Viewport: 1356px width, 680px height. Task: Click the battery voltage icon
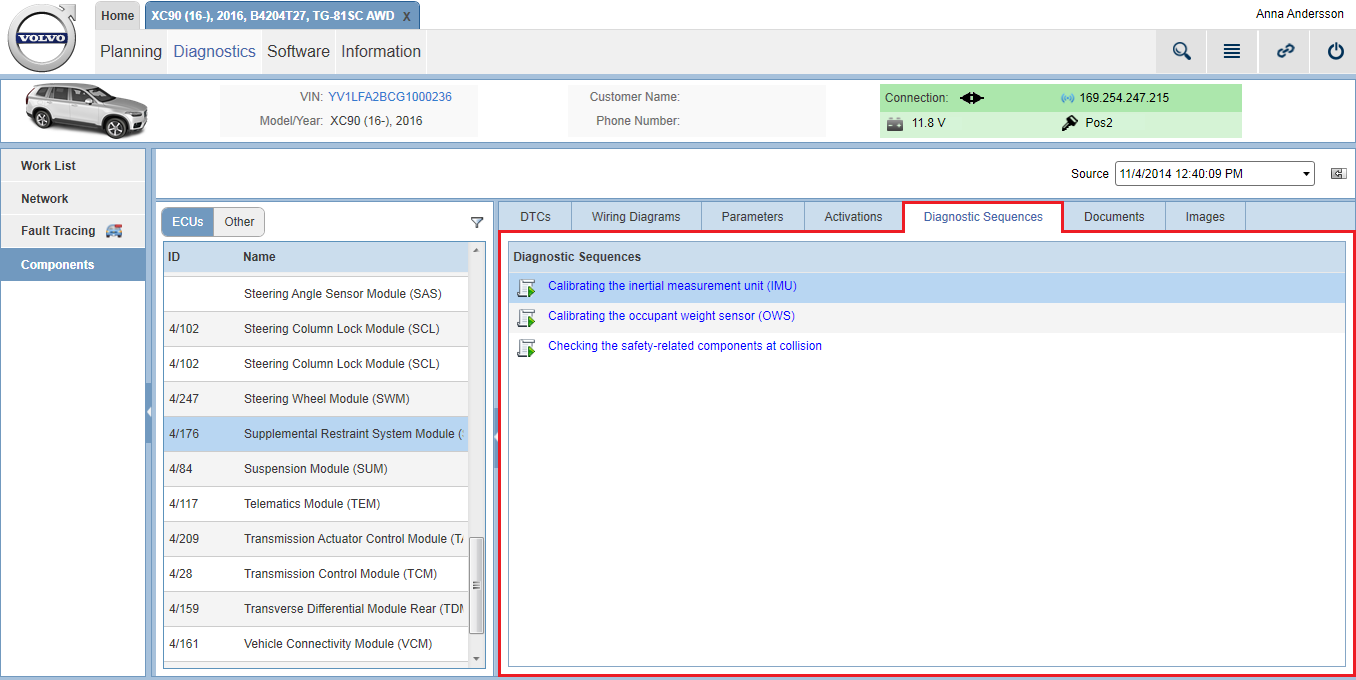click(895, 124)
